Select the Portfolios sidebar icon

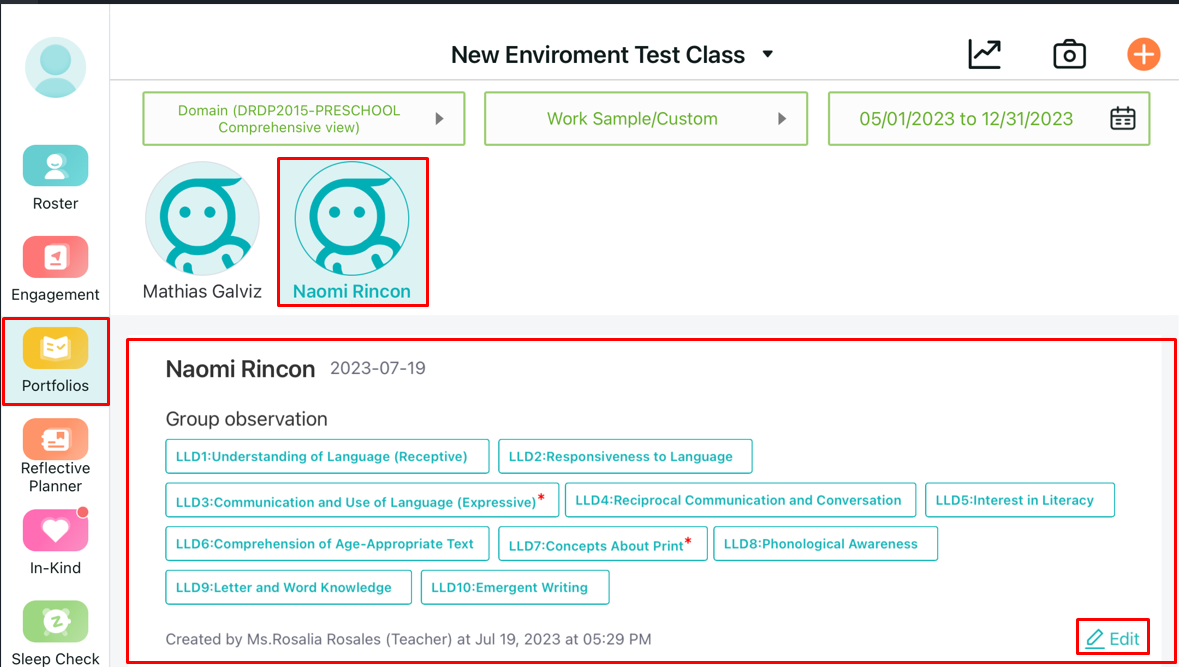tap(55, 349)
